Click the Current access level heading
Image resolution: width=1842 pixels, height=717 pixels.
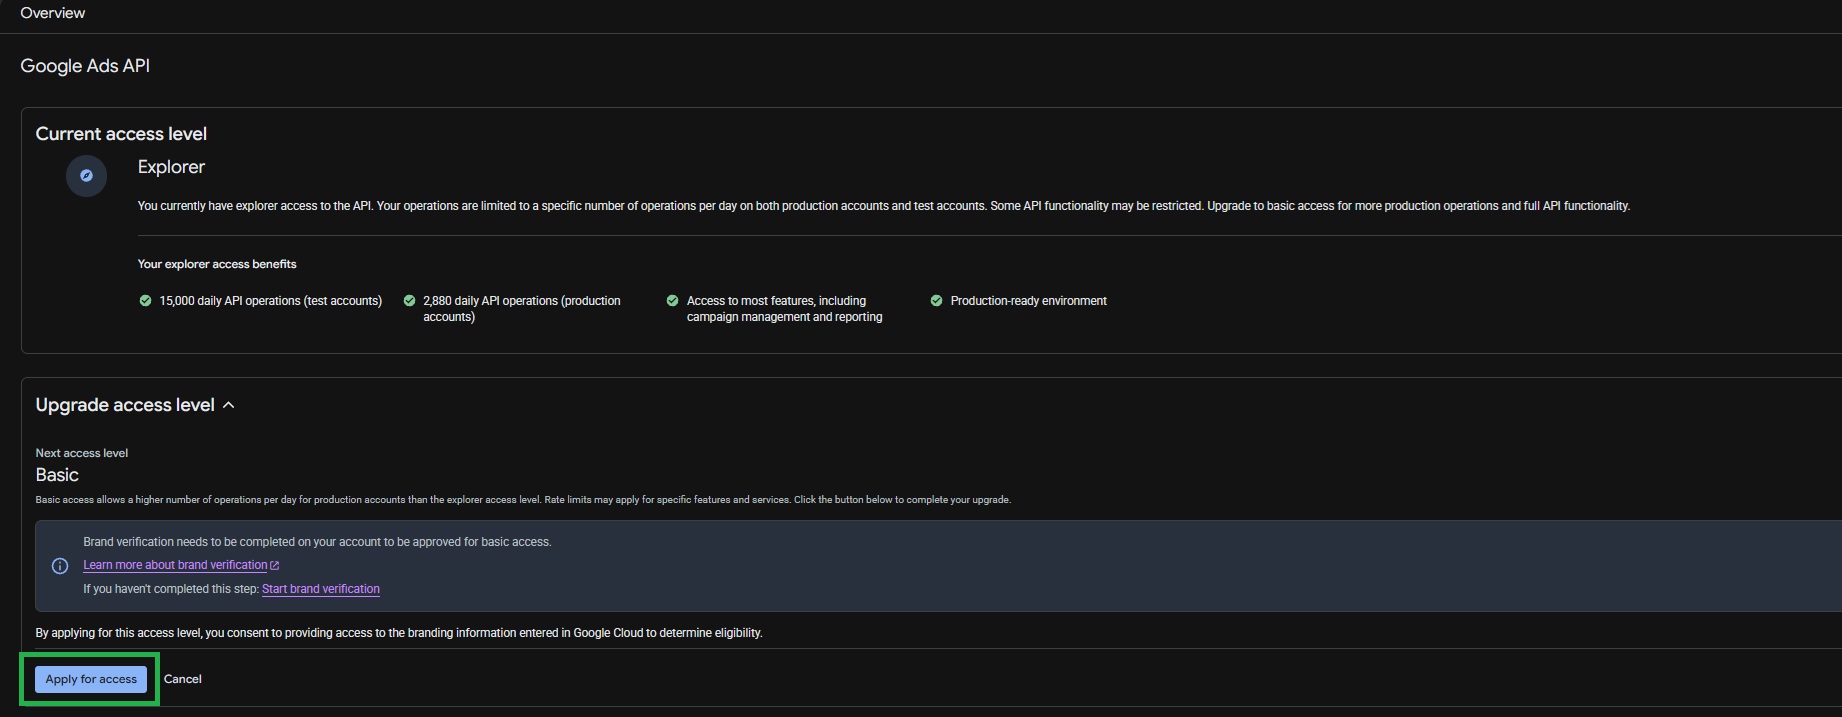click(121, 134)
